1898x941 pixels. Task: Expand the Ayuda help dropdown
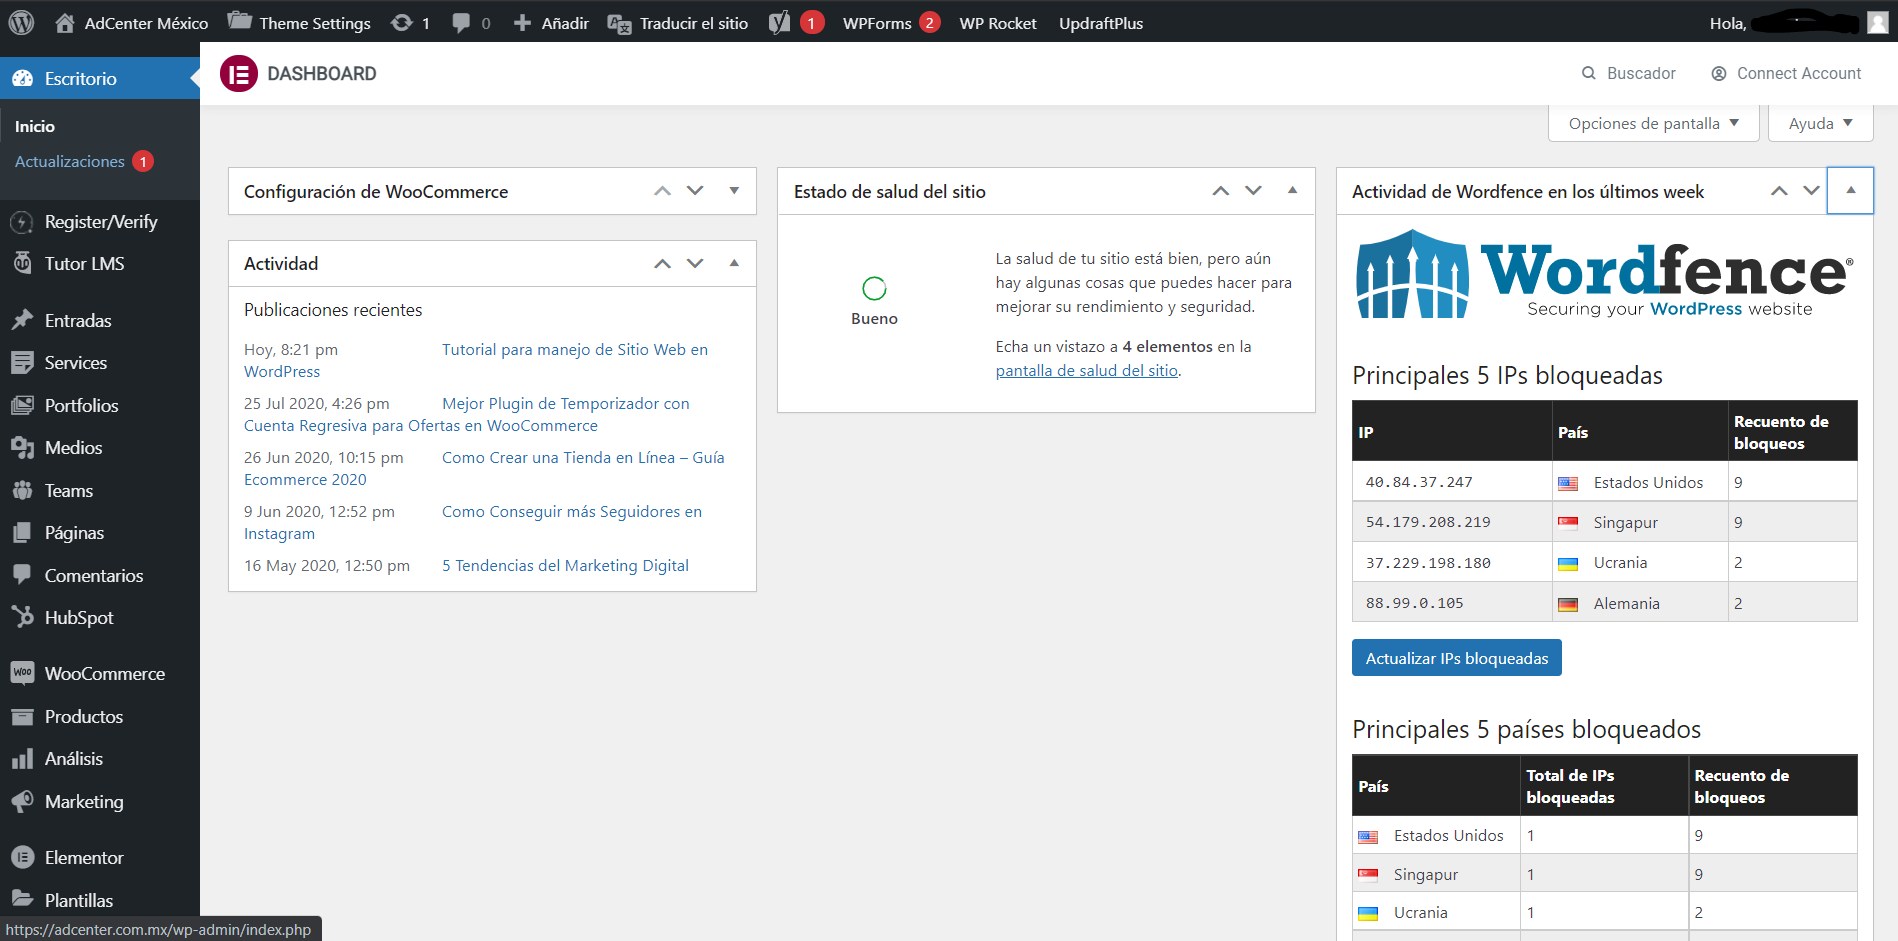(x=1820, y=123)
